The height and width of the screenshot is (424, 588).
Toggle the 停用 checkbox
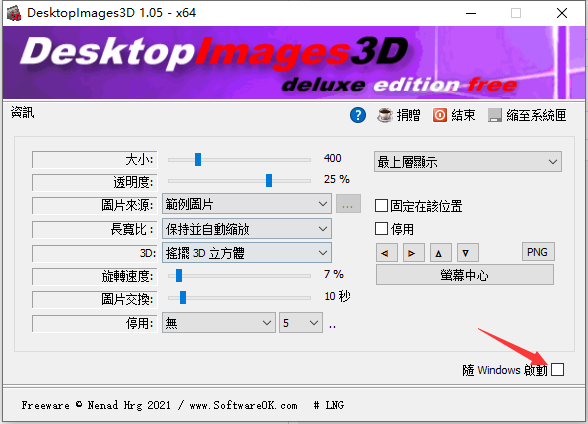[381, 228]
